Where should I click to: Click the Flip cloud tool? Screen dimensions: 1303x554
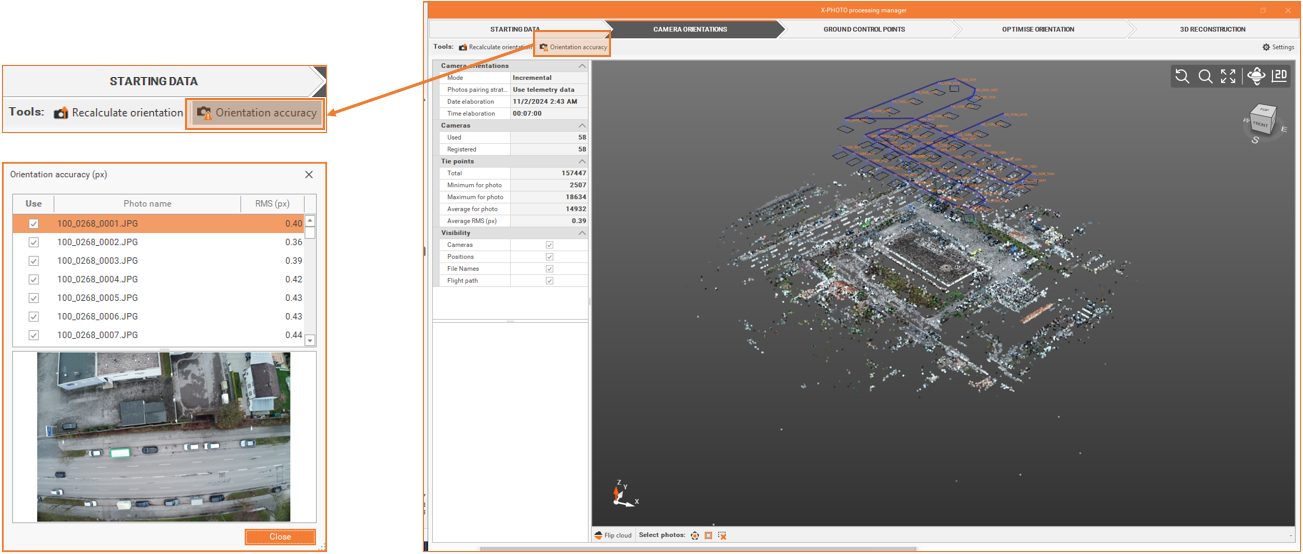pyautogui.click(x=613, y=536)
